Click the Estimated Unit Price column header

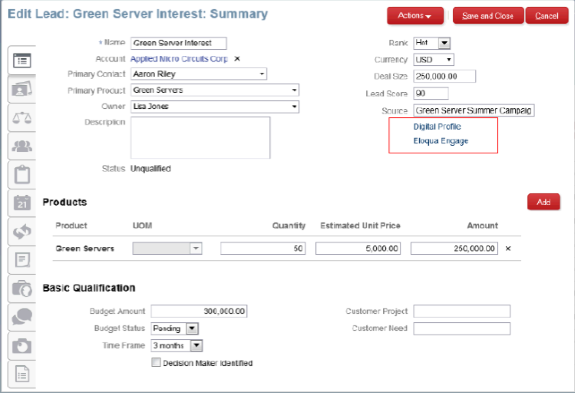click(x=360, y=225)
